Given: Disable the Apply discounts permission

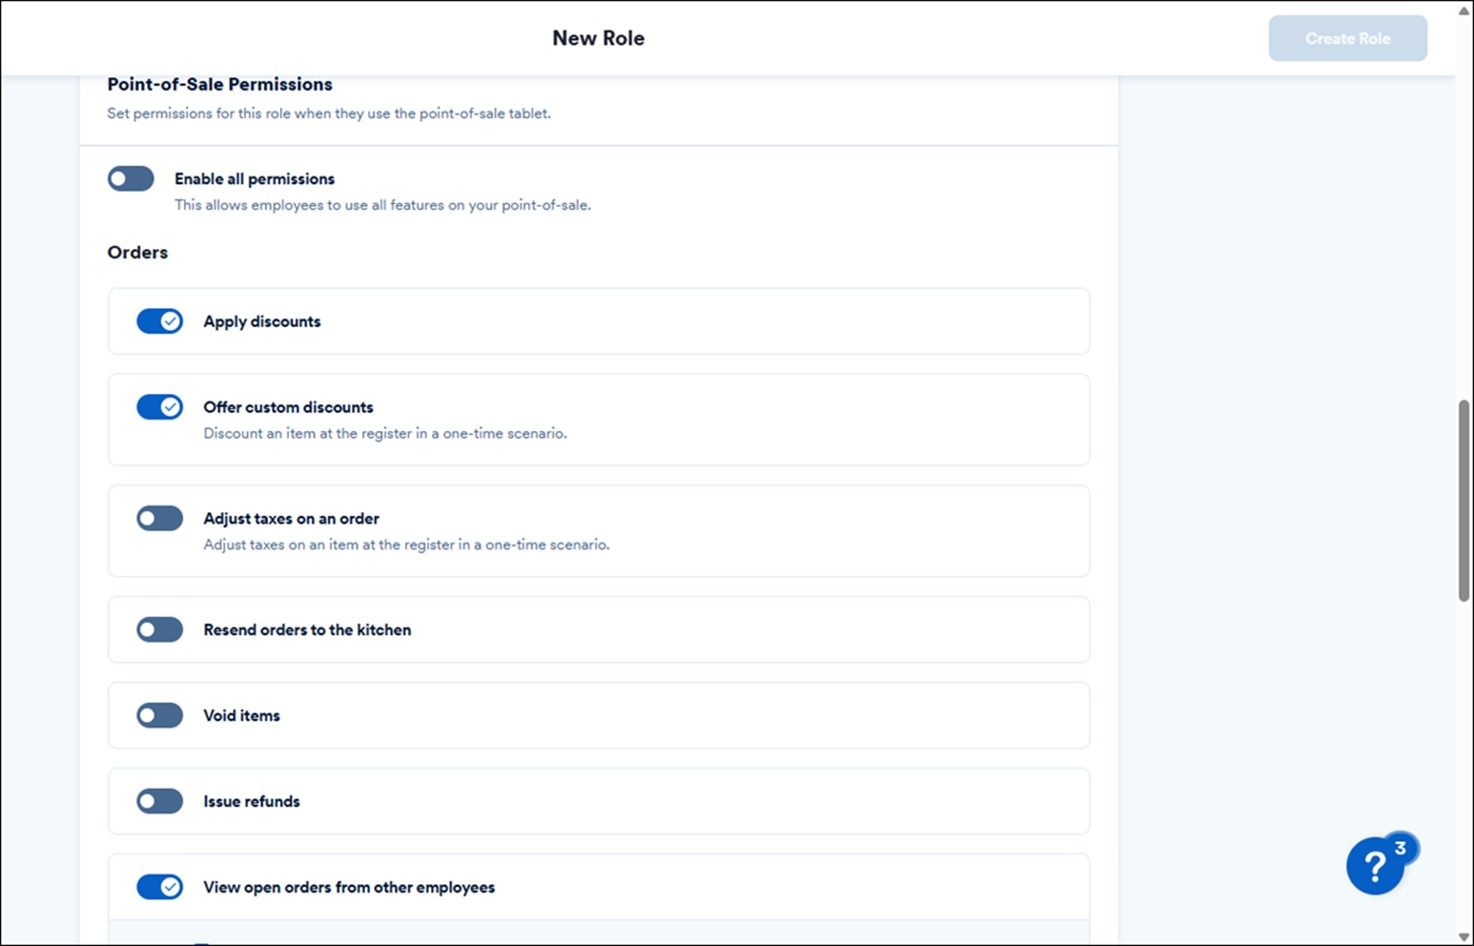Looking at the screenshot, I should (x=159, y=321).
